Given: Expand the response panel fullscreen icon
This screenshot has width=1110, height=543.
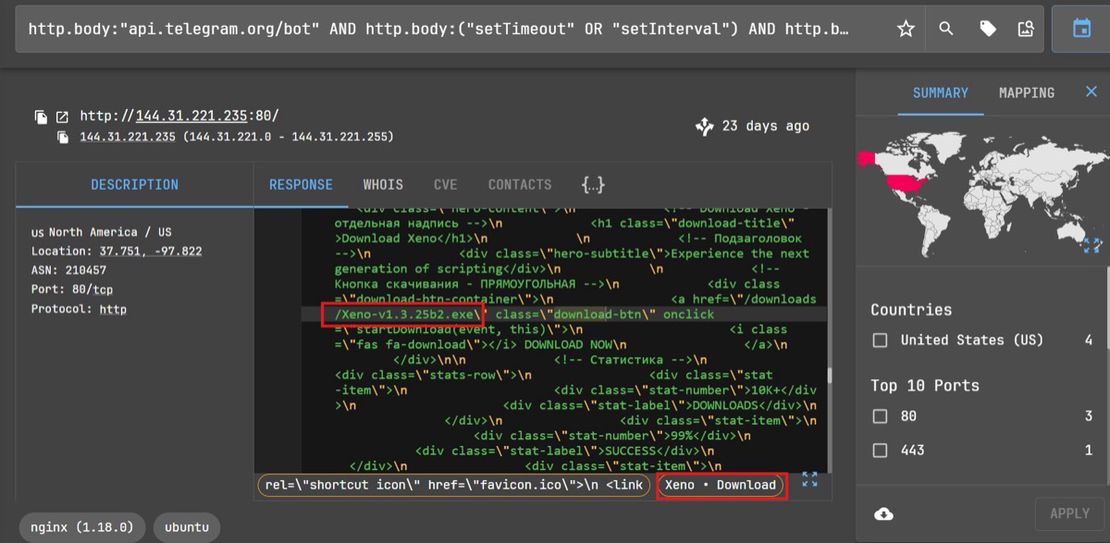Looking at the screenshot, I should click(x=810, y=479).
